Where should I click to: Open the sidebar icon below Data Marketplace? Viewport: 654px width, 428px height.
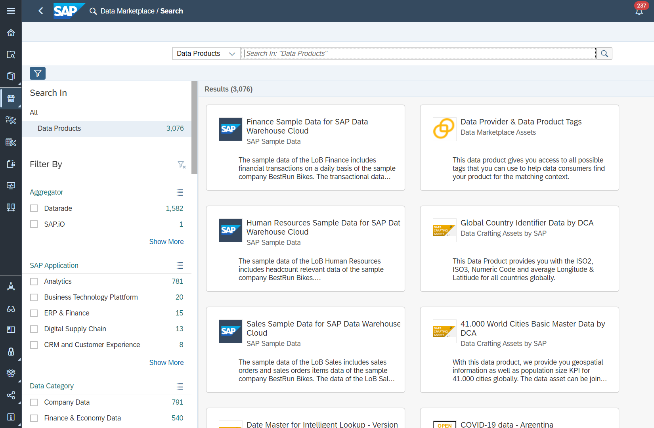pos(11,120)
